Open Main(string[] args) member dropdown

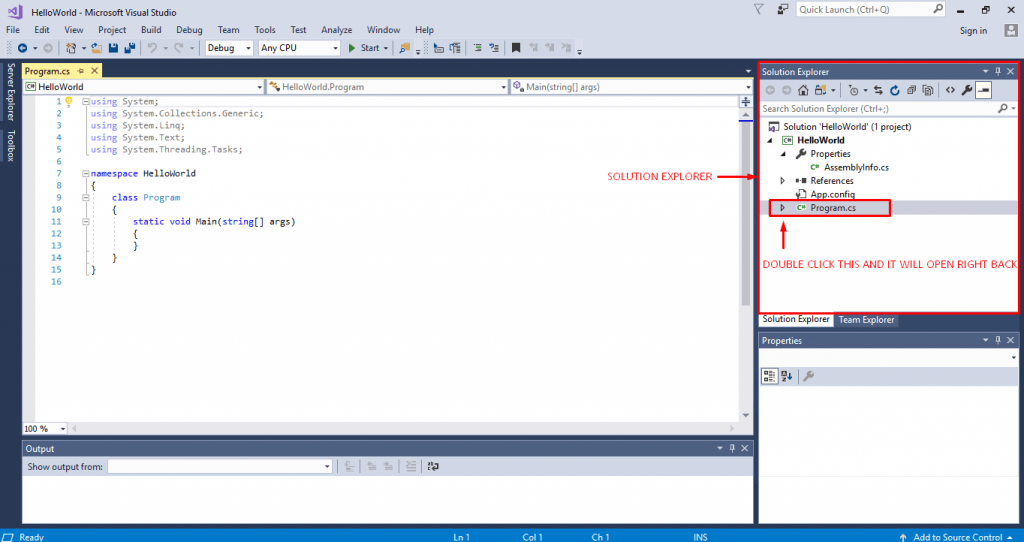coord(631,87)
